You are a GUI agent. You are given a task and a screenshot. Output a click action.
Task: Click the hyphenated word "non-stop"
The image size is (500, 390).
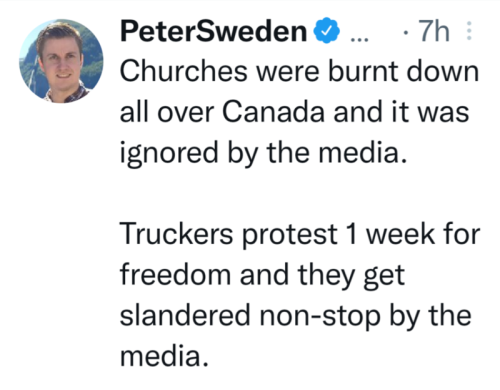[x=320, y=317]
